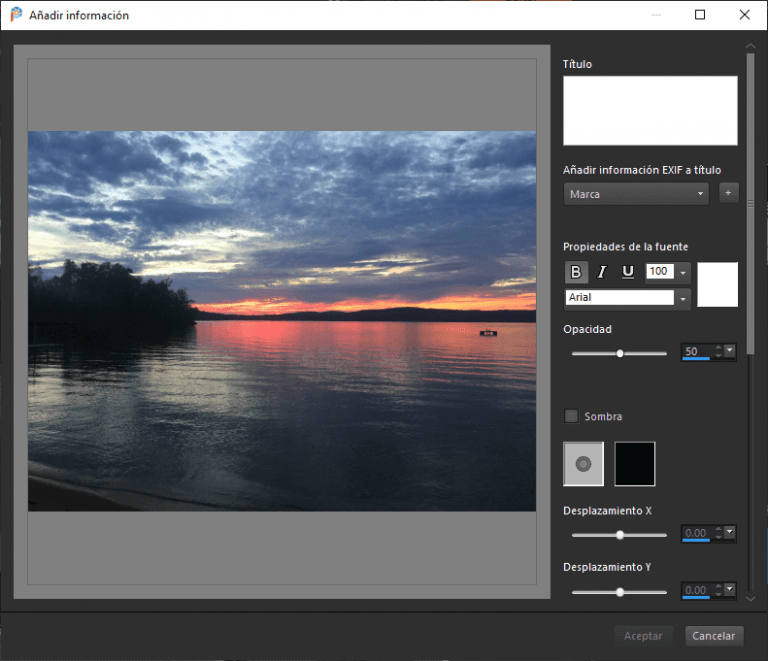Image resolution: width=768 pixels, height=661 pixels.
Task: Click the panel scrollbar up arrow
Action: [x=750, y=46]
